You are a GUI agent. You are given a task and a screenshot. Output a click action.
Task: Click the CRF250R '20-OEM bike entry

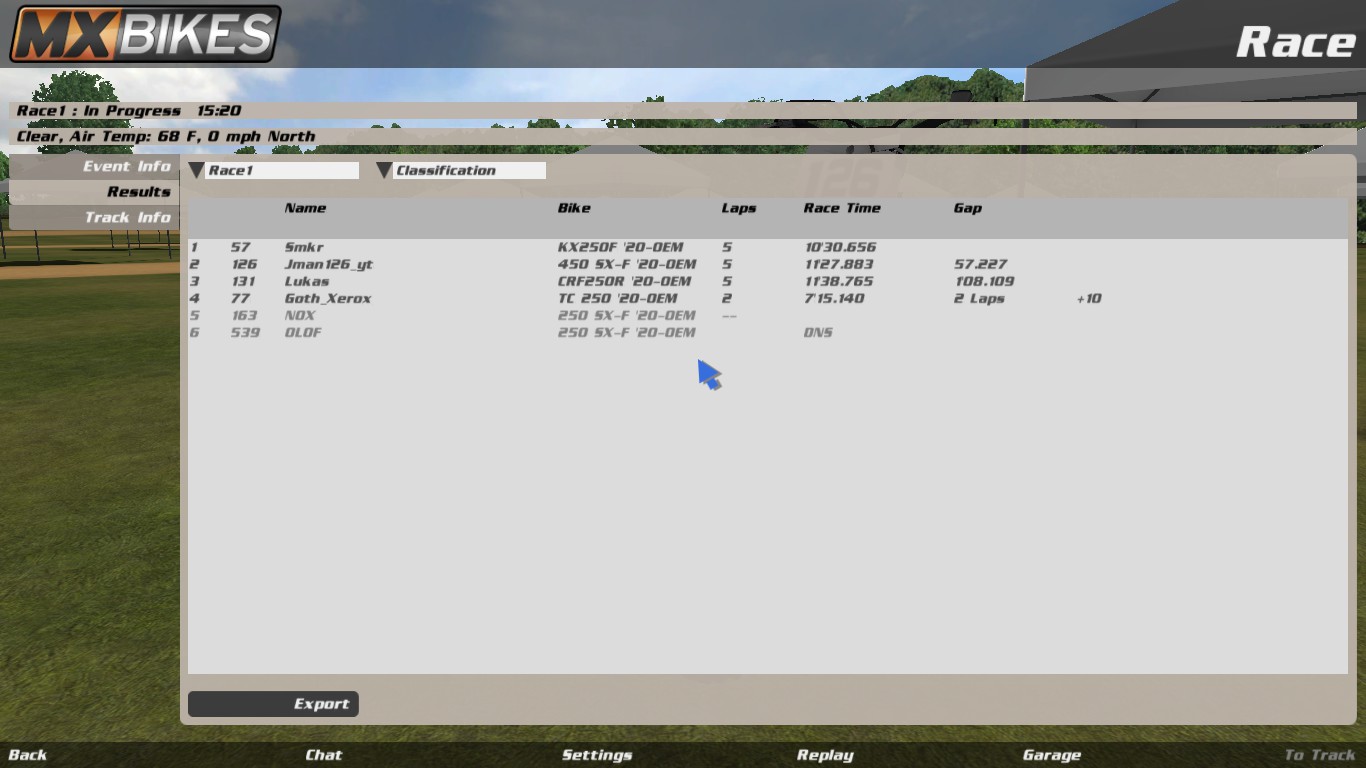(x=624, y=281)
